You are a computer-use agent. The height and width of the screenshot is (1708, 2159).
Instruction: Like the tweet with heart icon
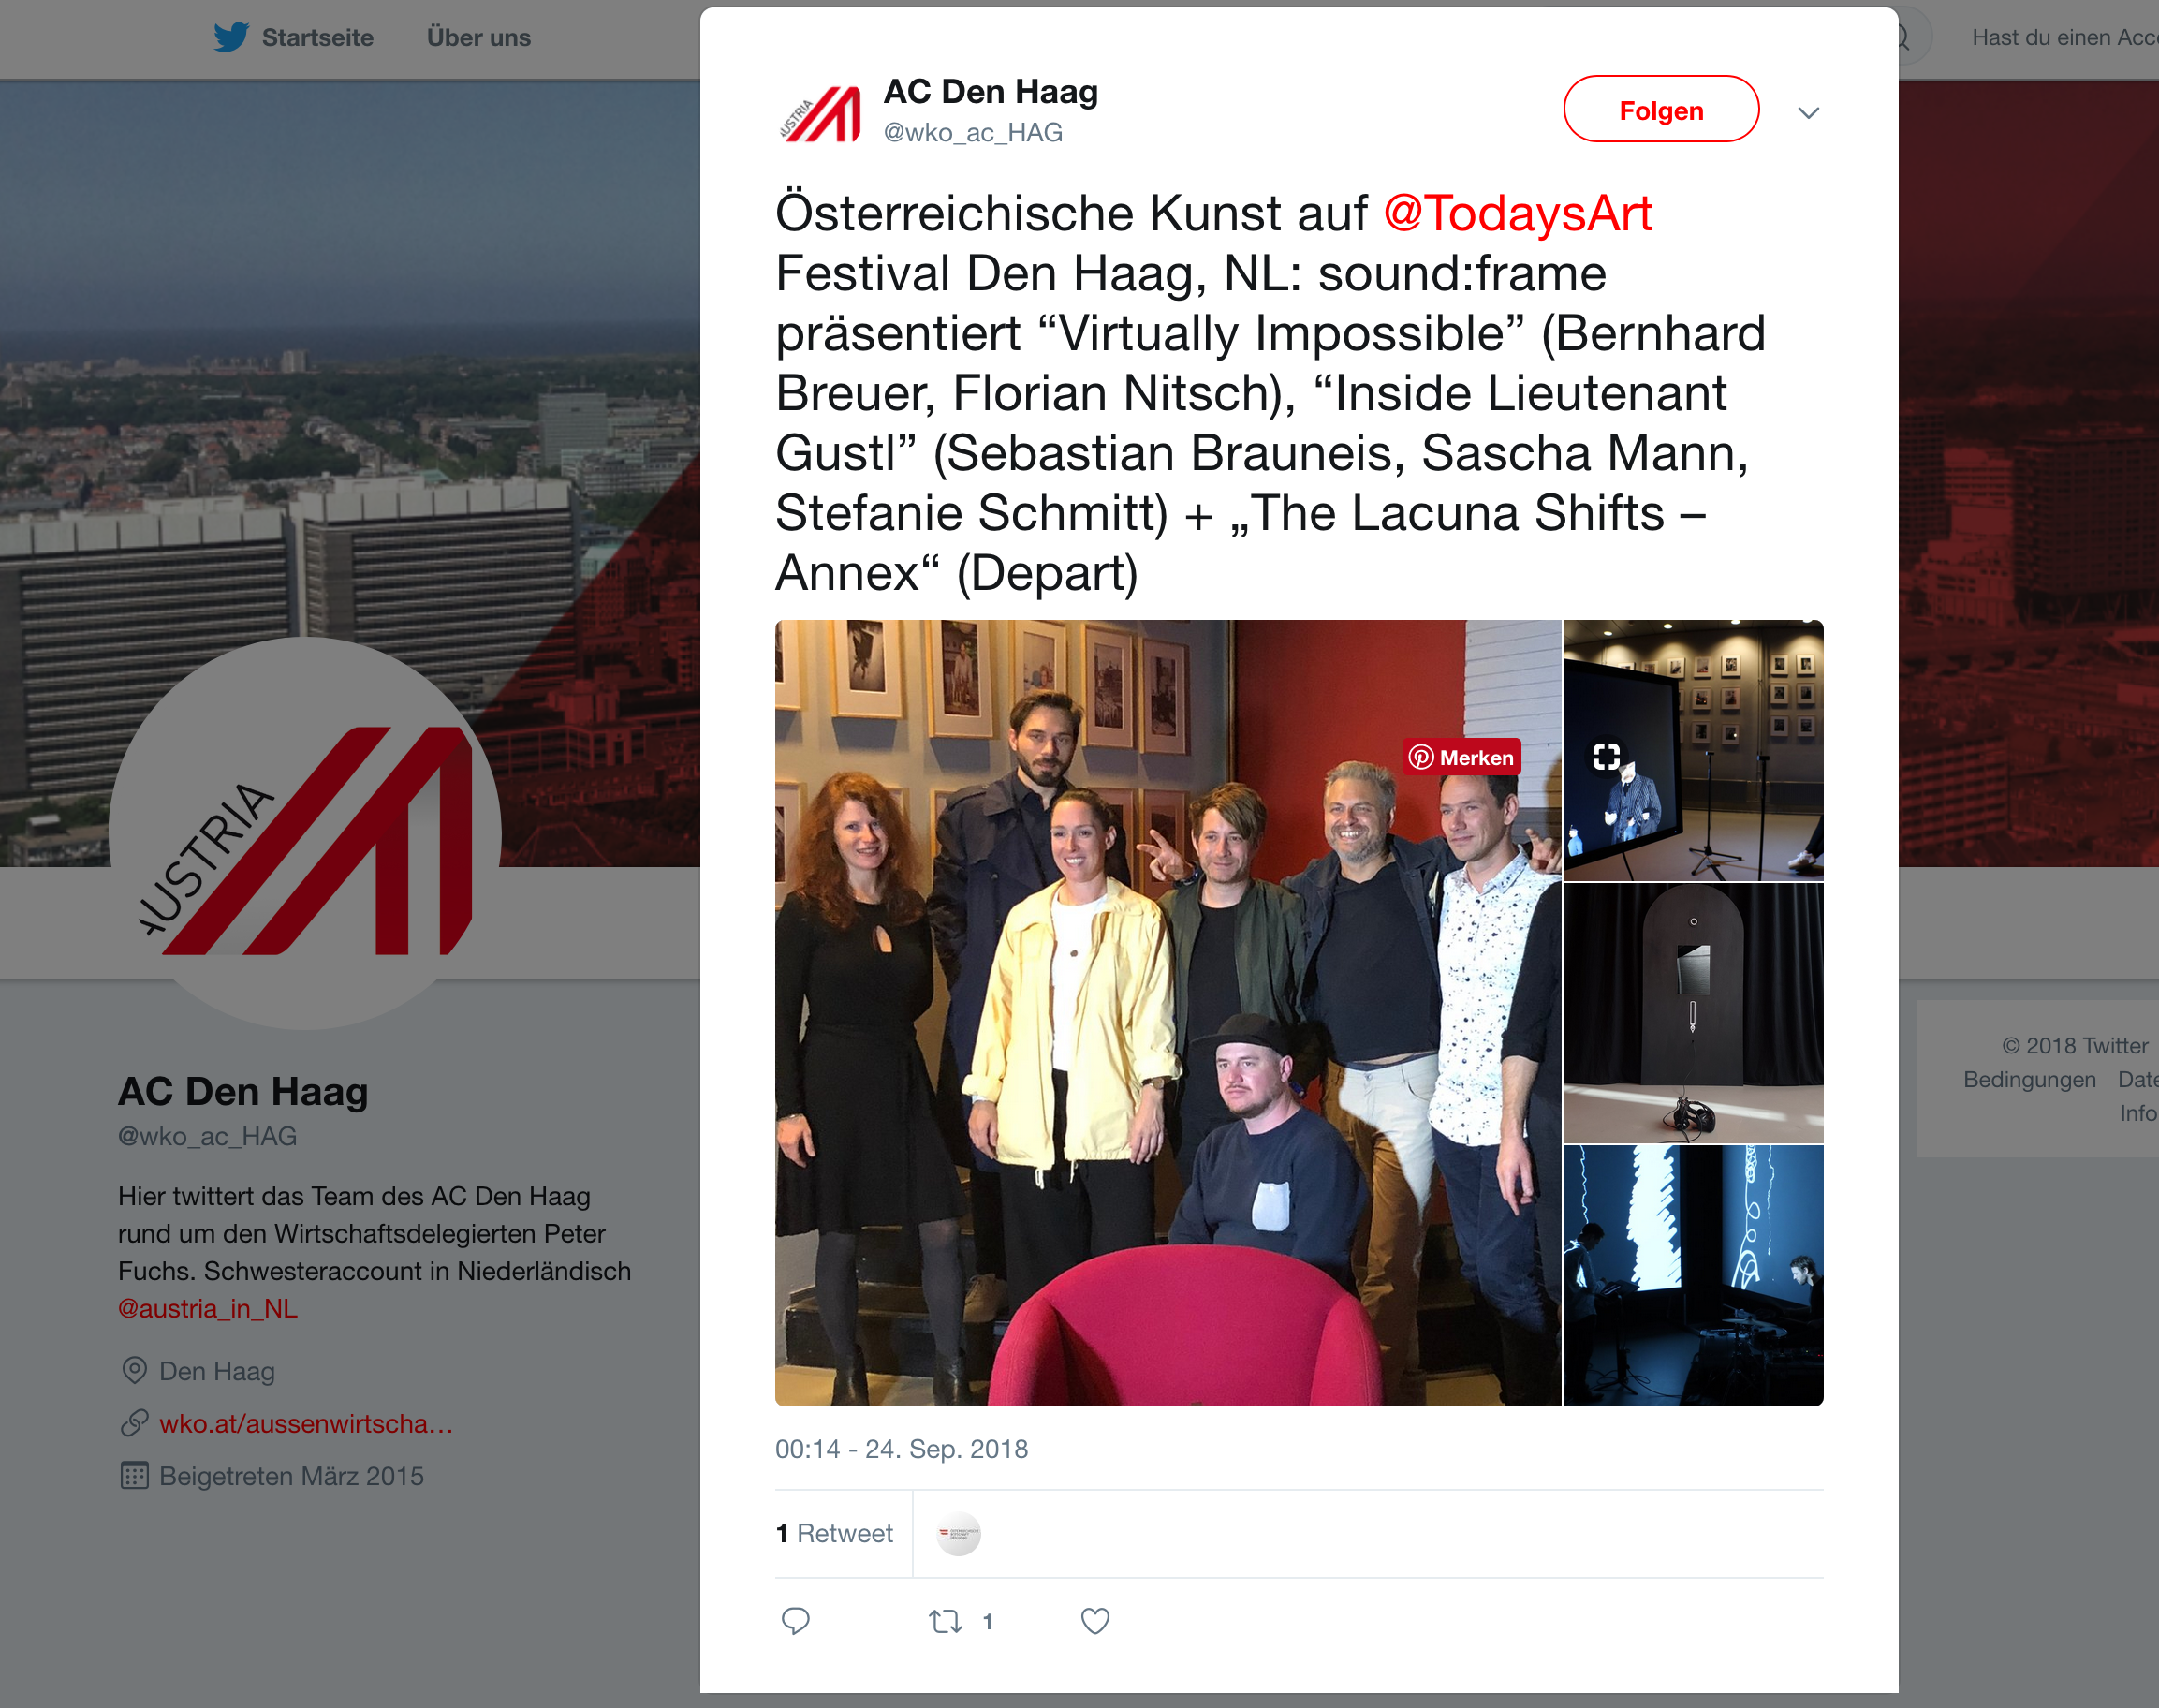[1095, 1621]
